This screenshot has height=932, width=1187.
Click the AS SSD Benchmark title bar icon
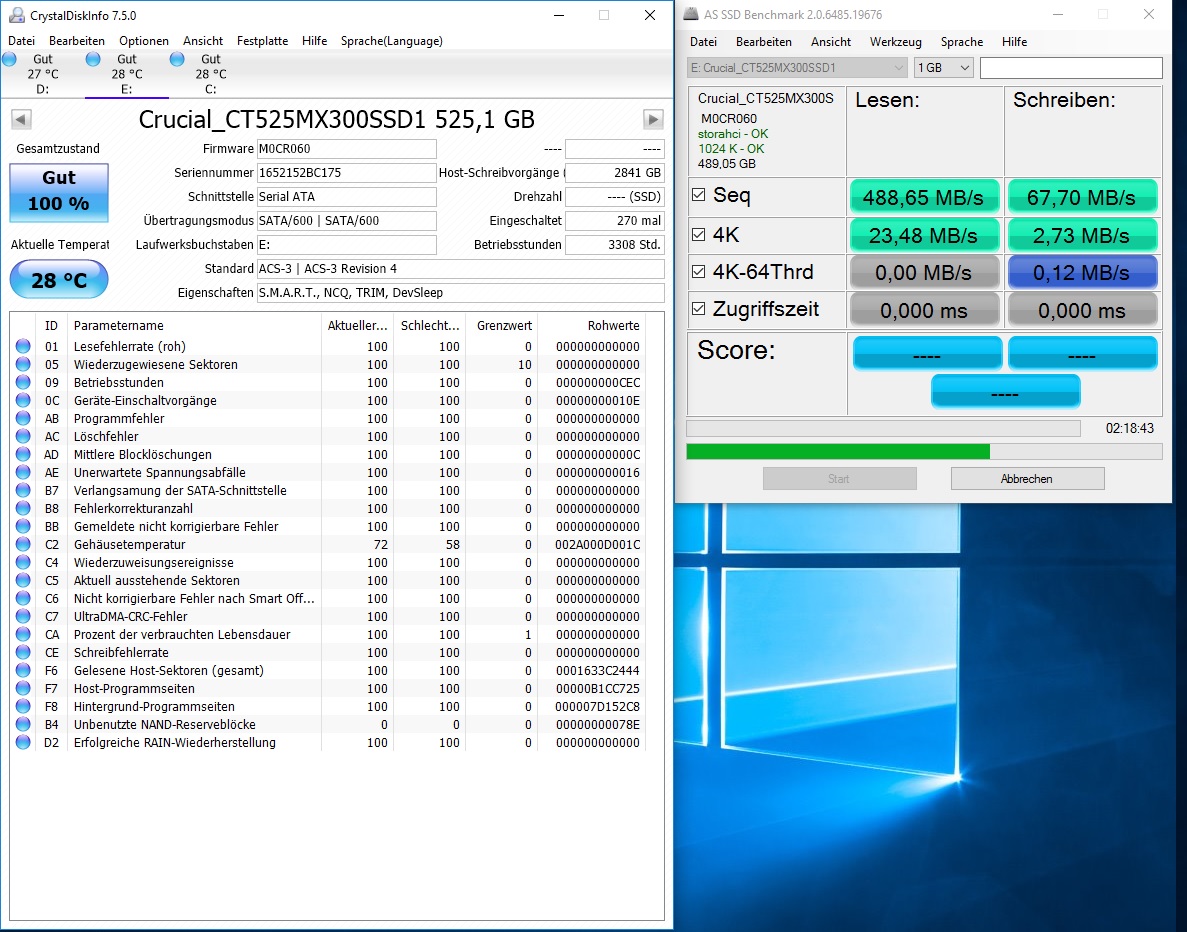click(x=690, y=14)
